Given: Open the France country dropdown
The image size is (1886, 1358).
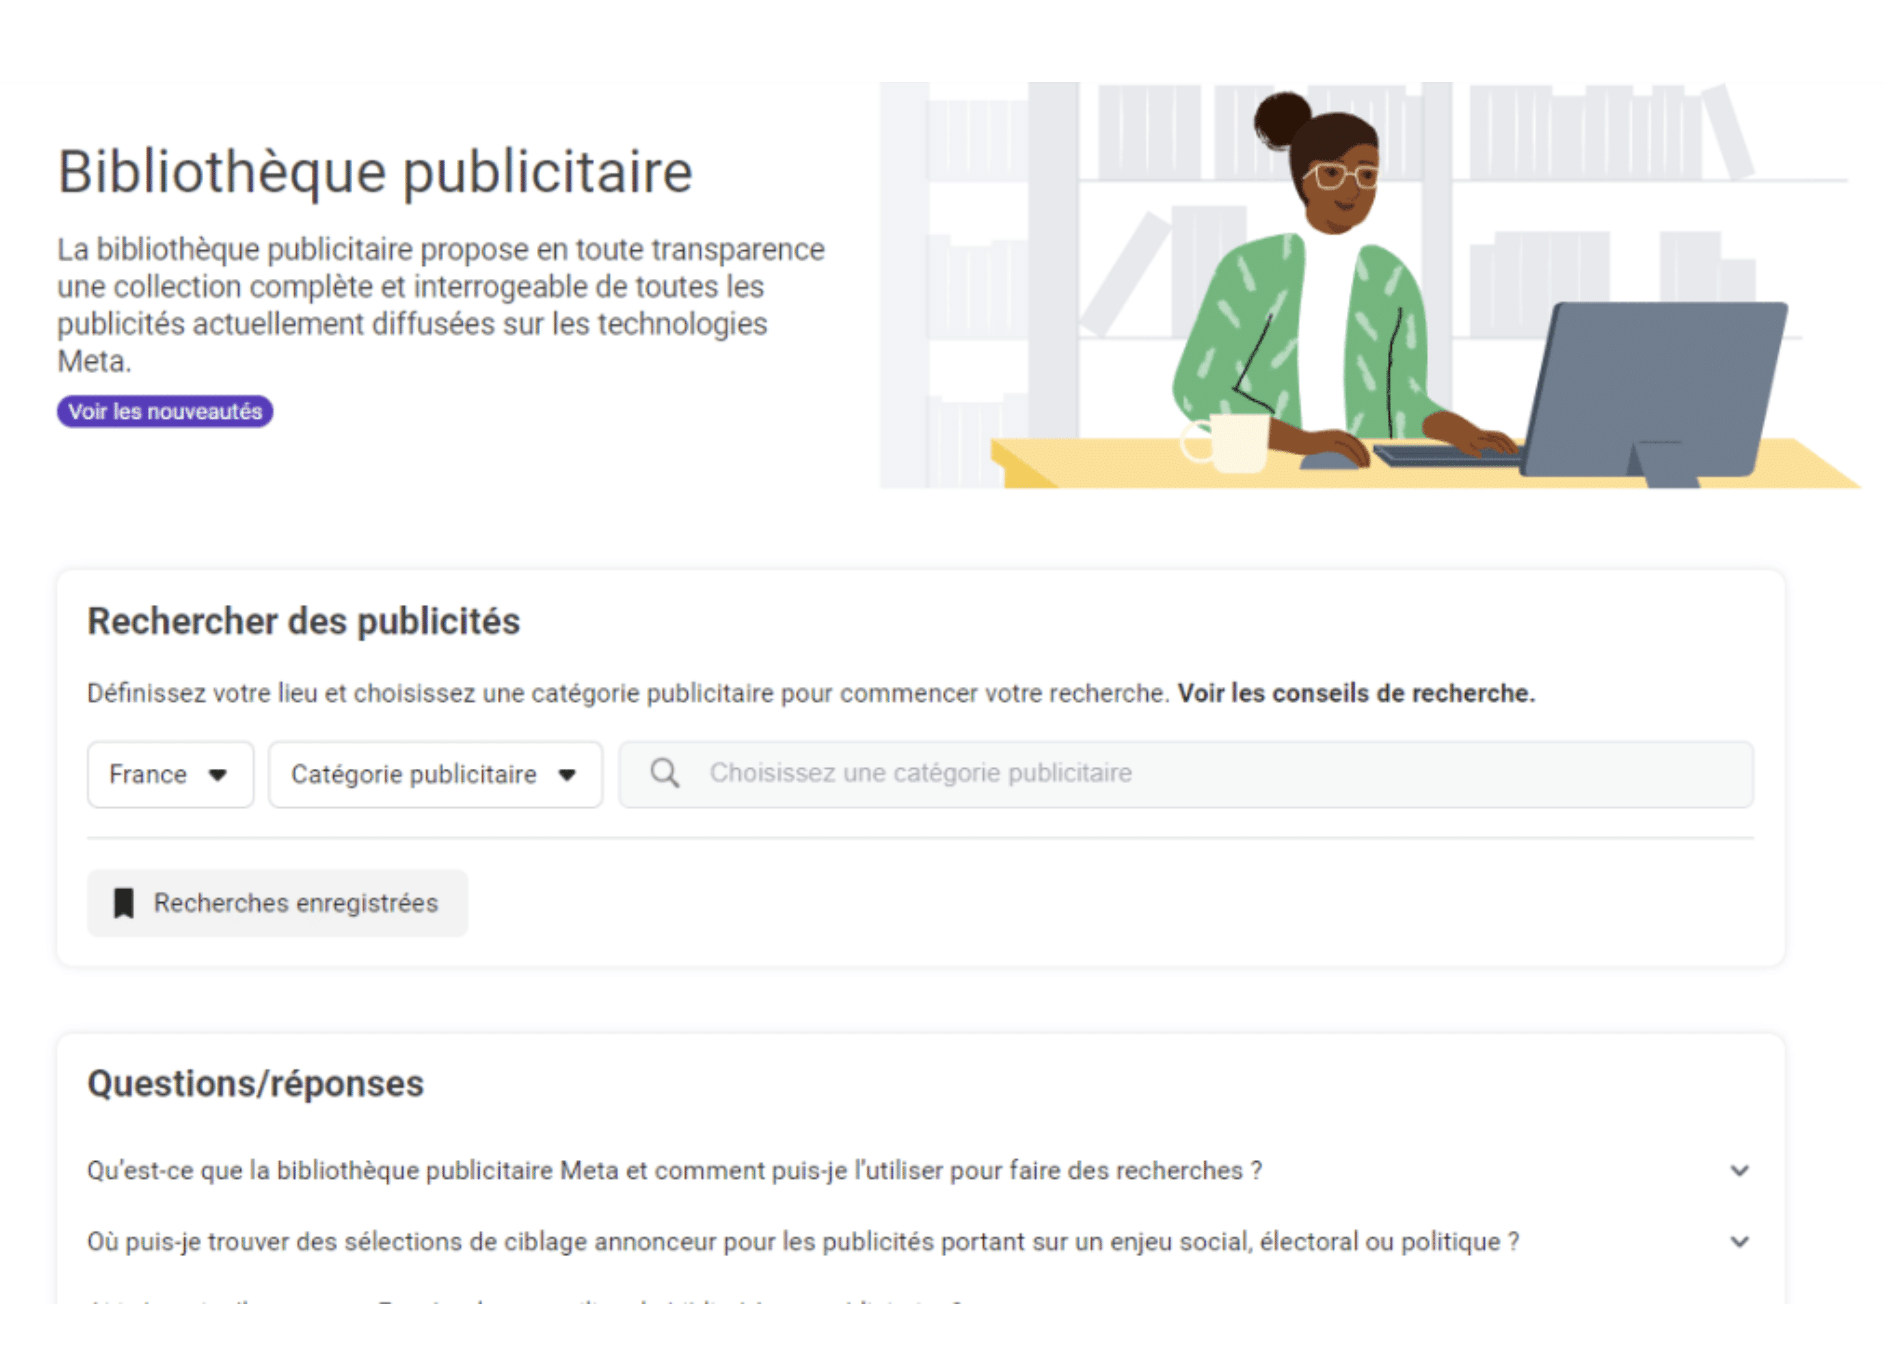Looking at the screenshot, I should point(170,774).
